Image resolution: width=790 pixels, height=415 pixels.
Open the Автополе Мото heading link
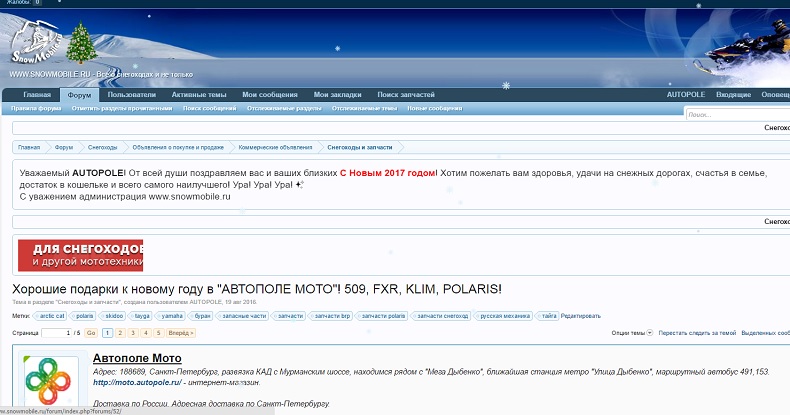(x=137, y=358)
